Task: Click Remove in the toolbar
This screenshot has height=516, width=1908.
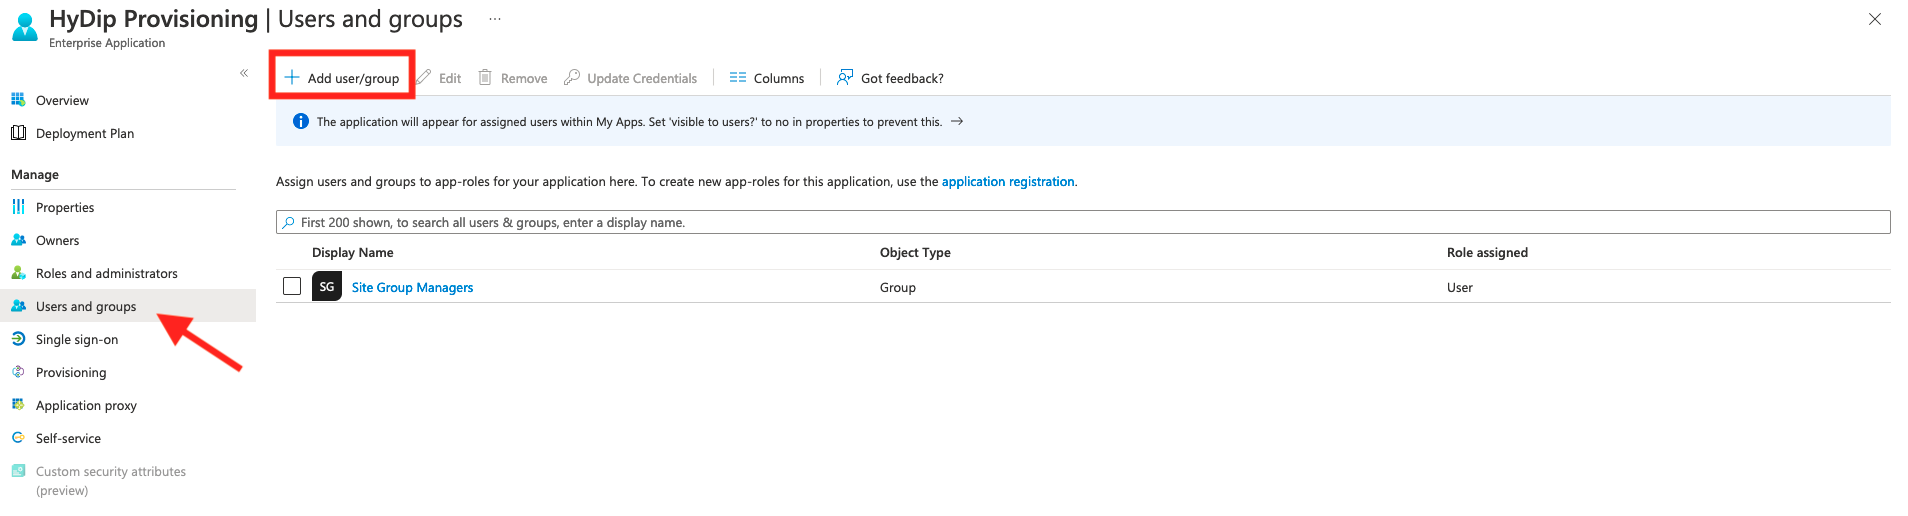Action: click(x=524, y=78)
